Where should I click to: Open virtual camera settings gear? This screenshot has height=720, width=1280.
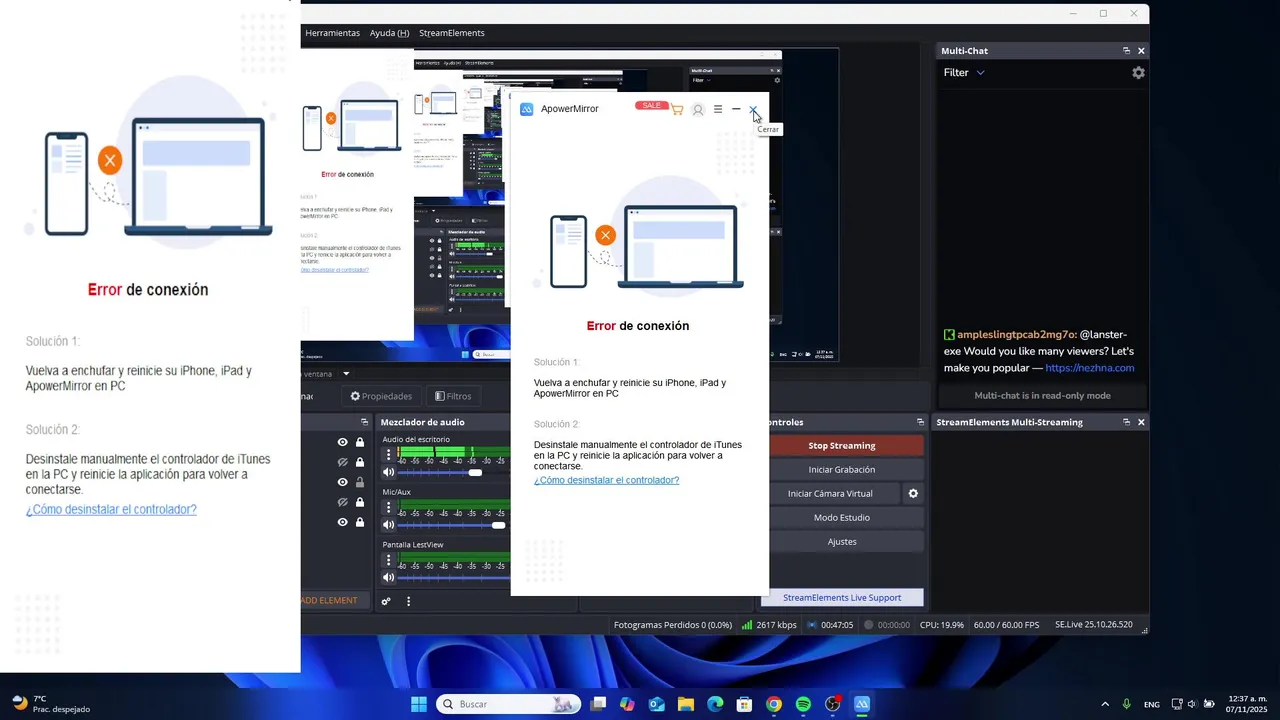[x=913, y=493]
